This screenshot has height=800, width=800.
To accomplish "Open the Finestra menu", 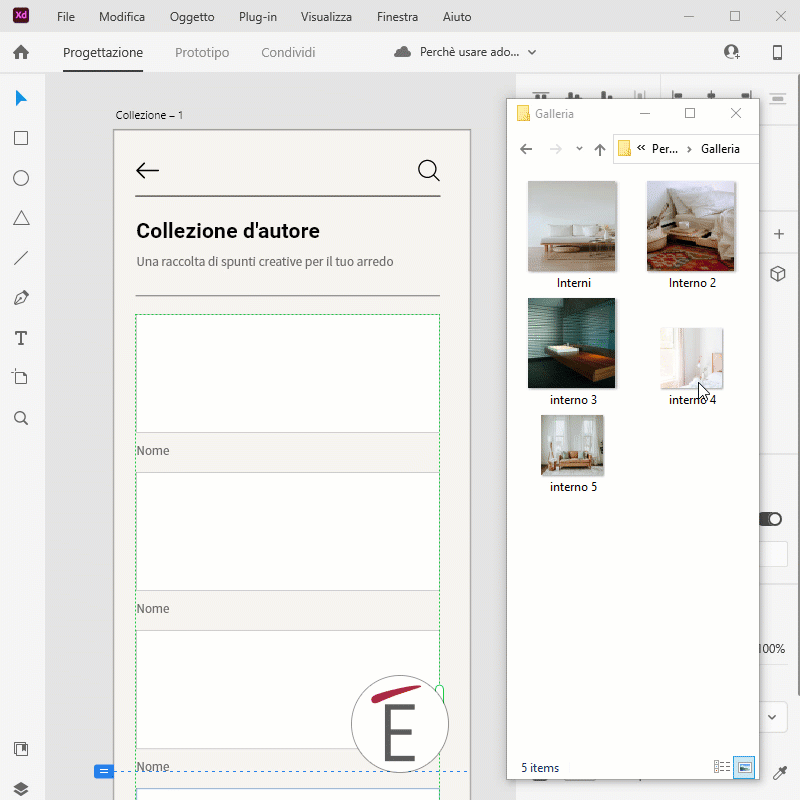I will (x=397, y=17).
